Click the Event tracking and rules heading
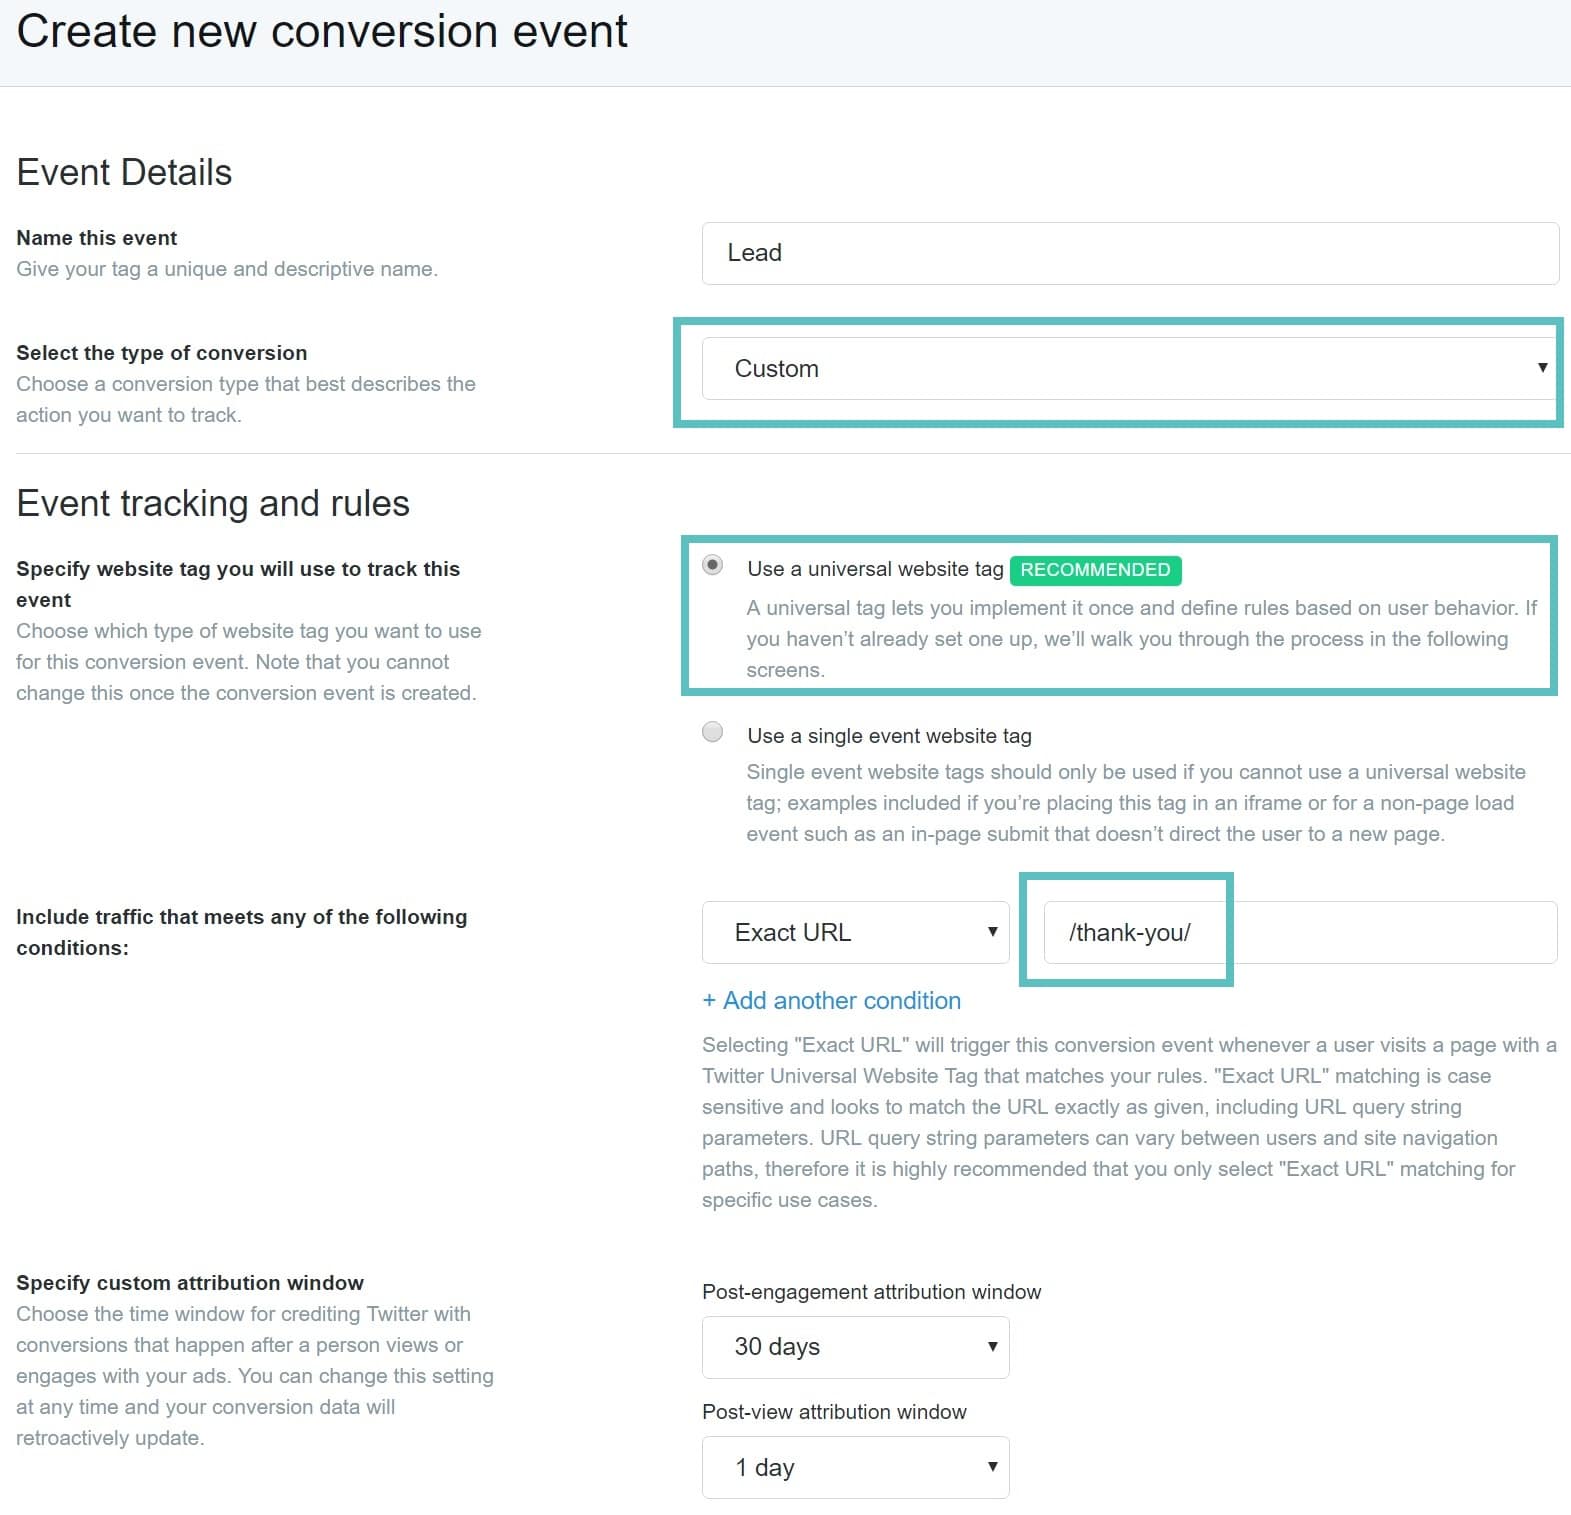This screenshot has width=1571, height=1515. (x=212, y=503)
